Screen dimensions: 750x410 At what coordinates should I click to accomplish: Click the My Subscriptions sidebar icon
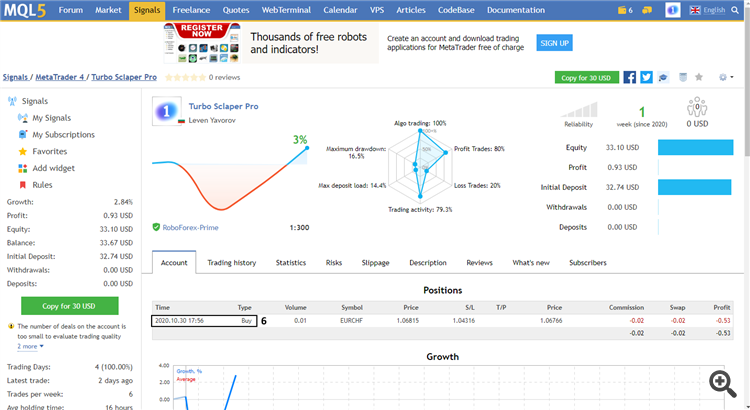tap(22, 134)
